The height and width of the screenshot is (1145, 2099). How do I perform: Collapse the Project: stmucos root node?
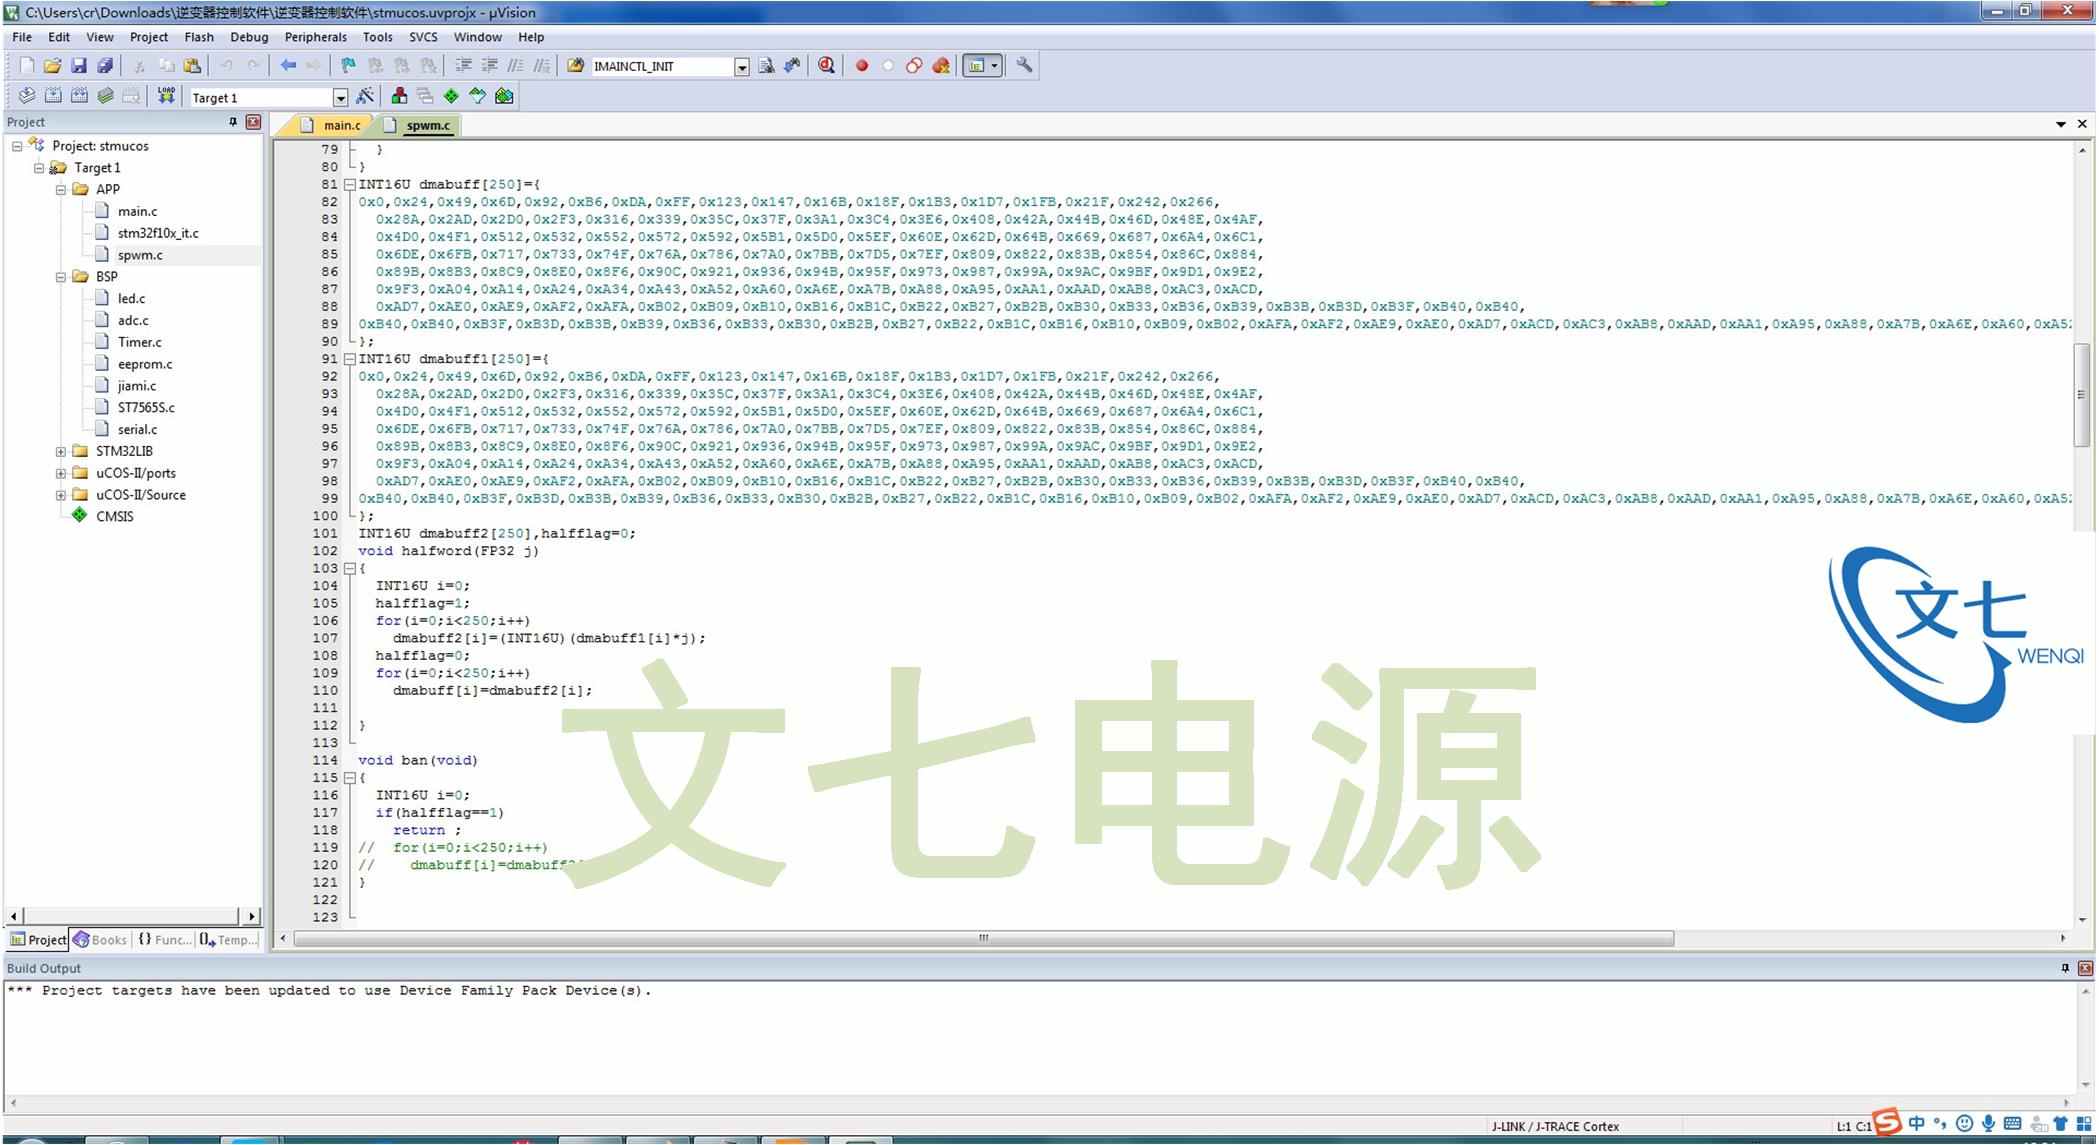click(17, 146)
